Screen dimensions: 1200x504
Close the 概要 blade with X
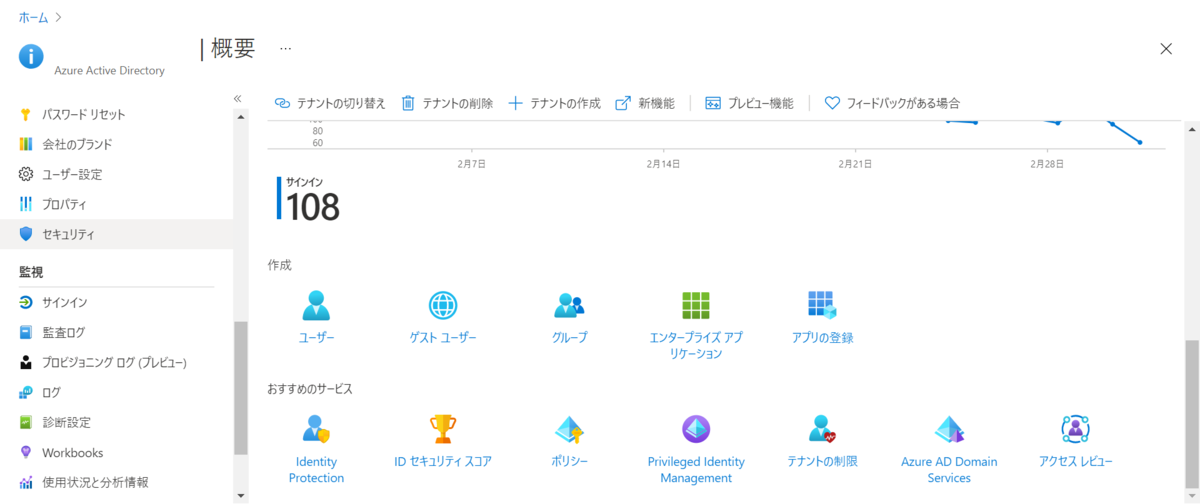(x=1166, y=48)
